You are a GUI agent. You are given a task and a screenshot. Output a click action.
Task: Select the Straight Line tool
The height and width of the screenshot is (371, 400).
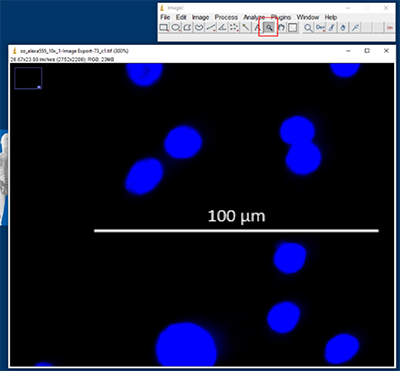[x=211, y=28]
